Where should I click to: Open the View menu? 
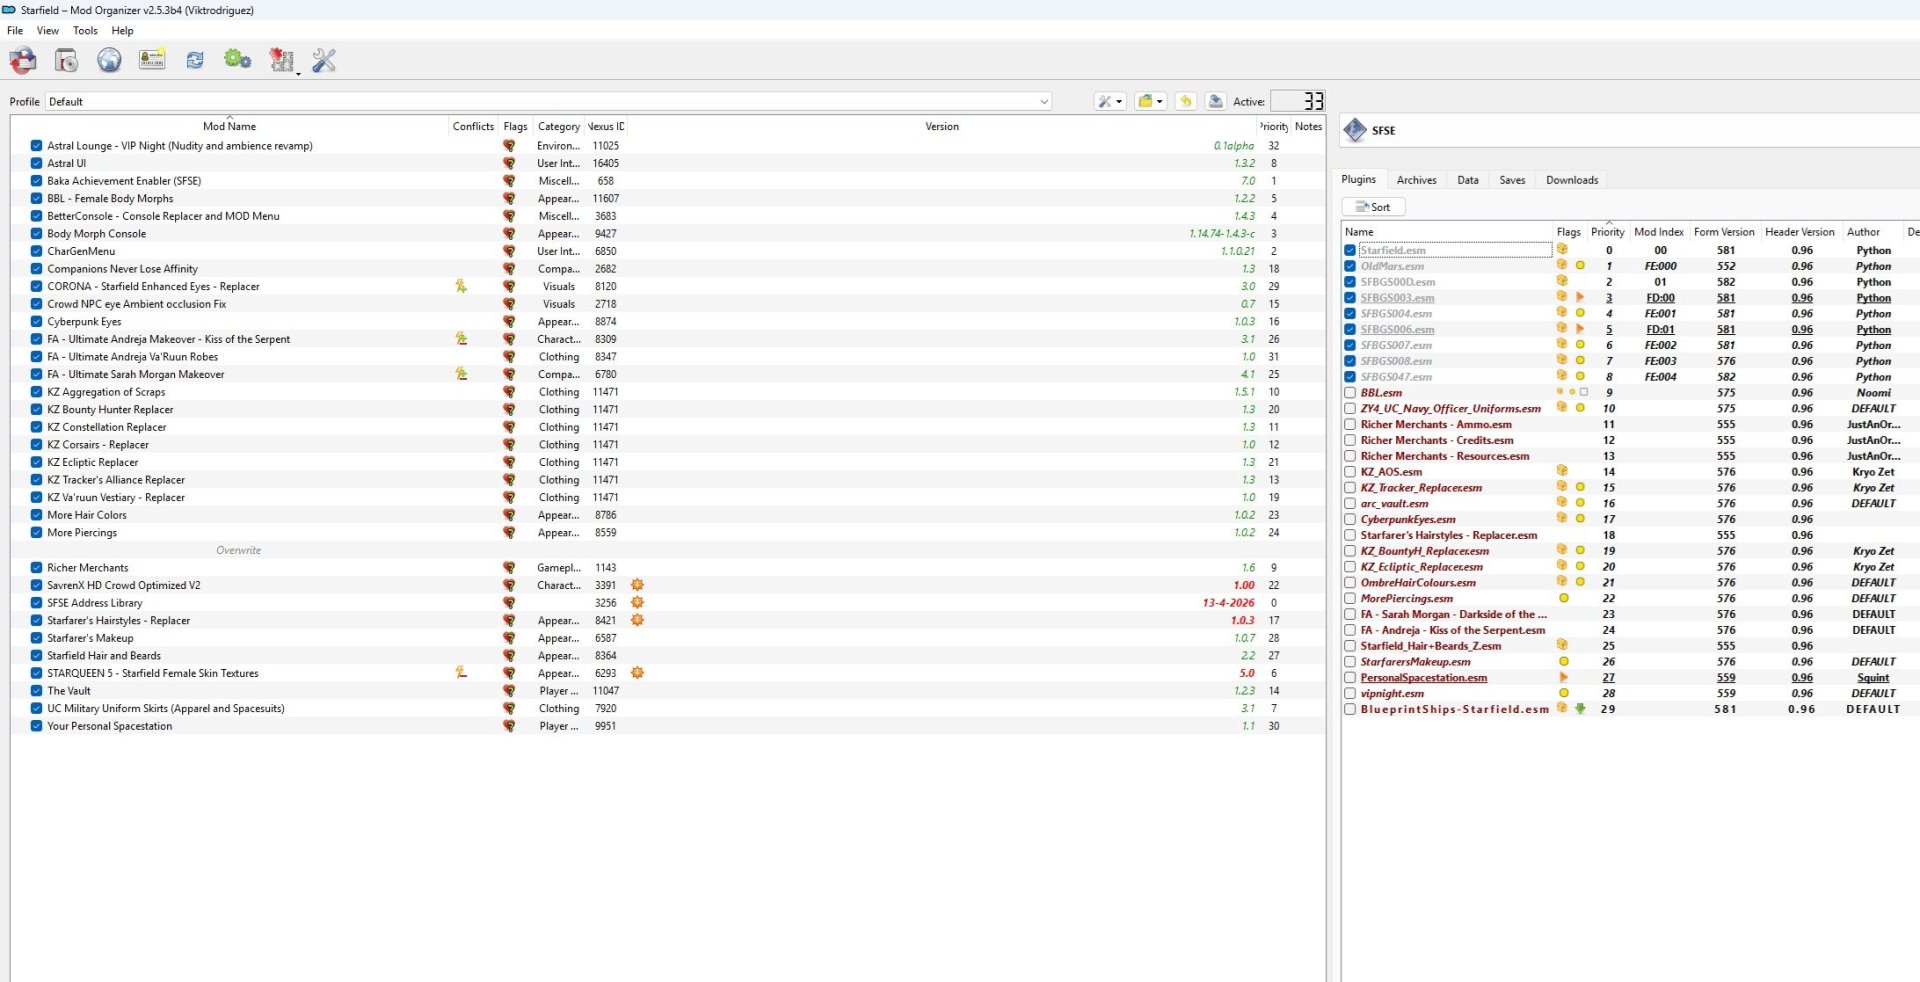(48, 31)
